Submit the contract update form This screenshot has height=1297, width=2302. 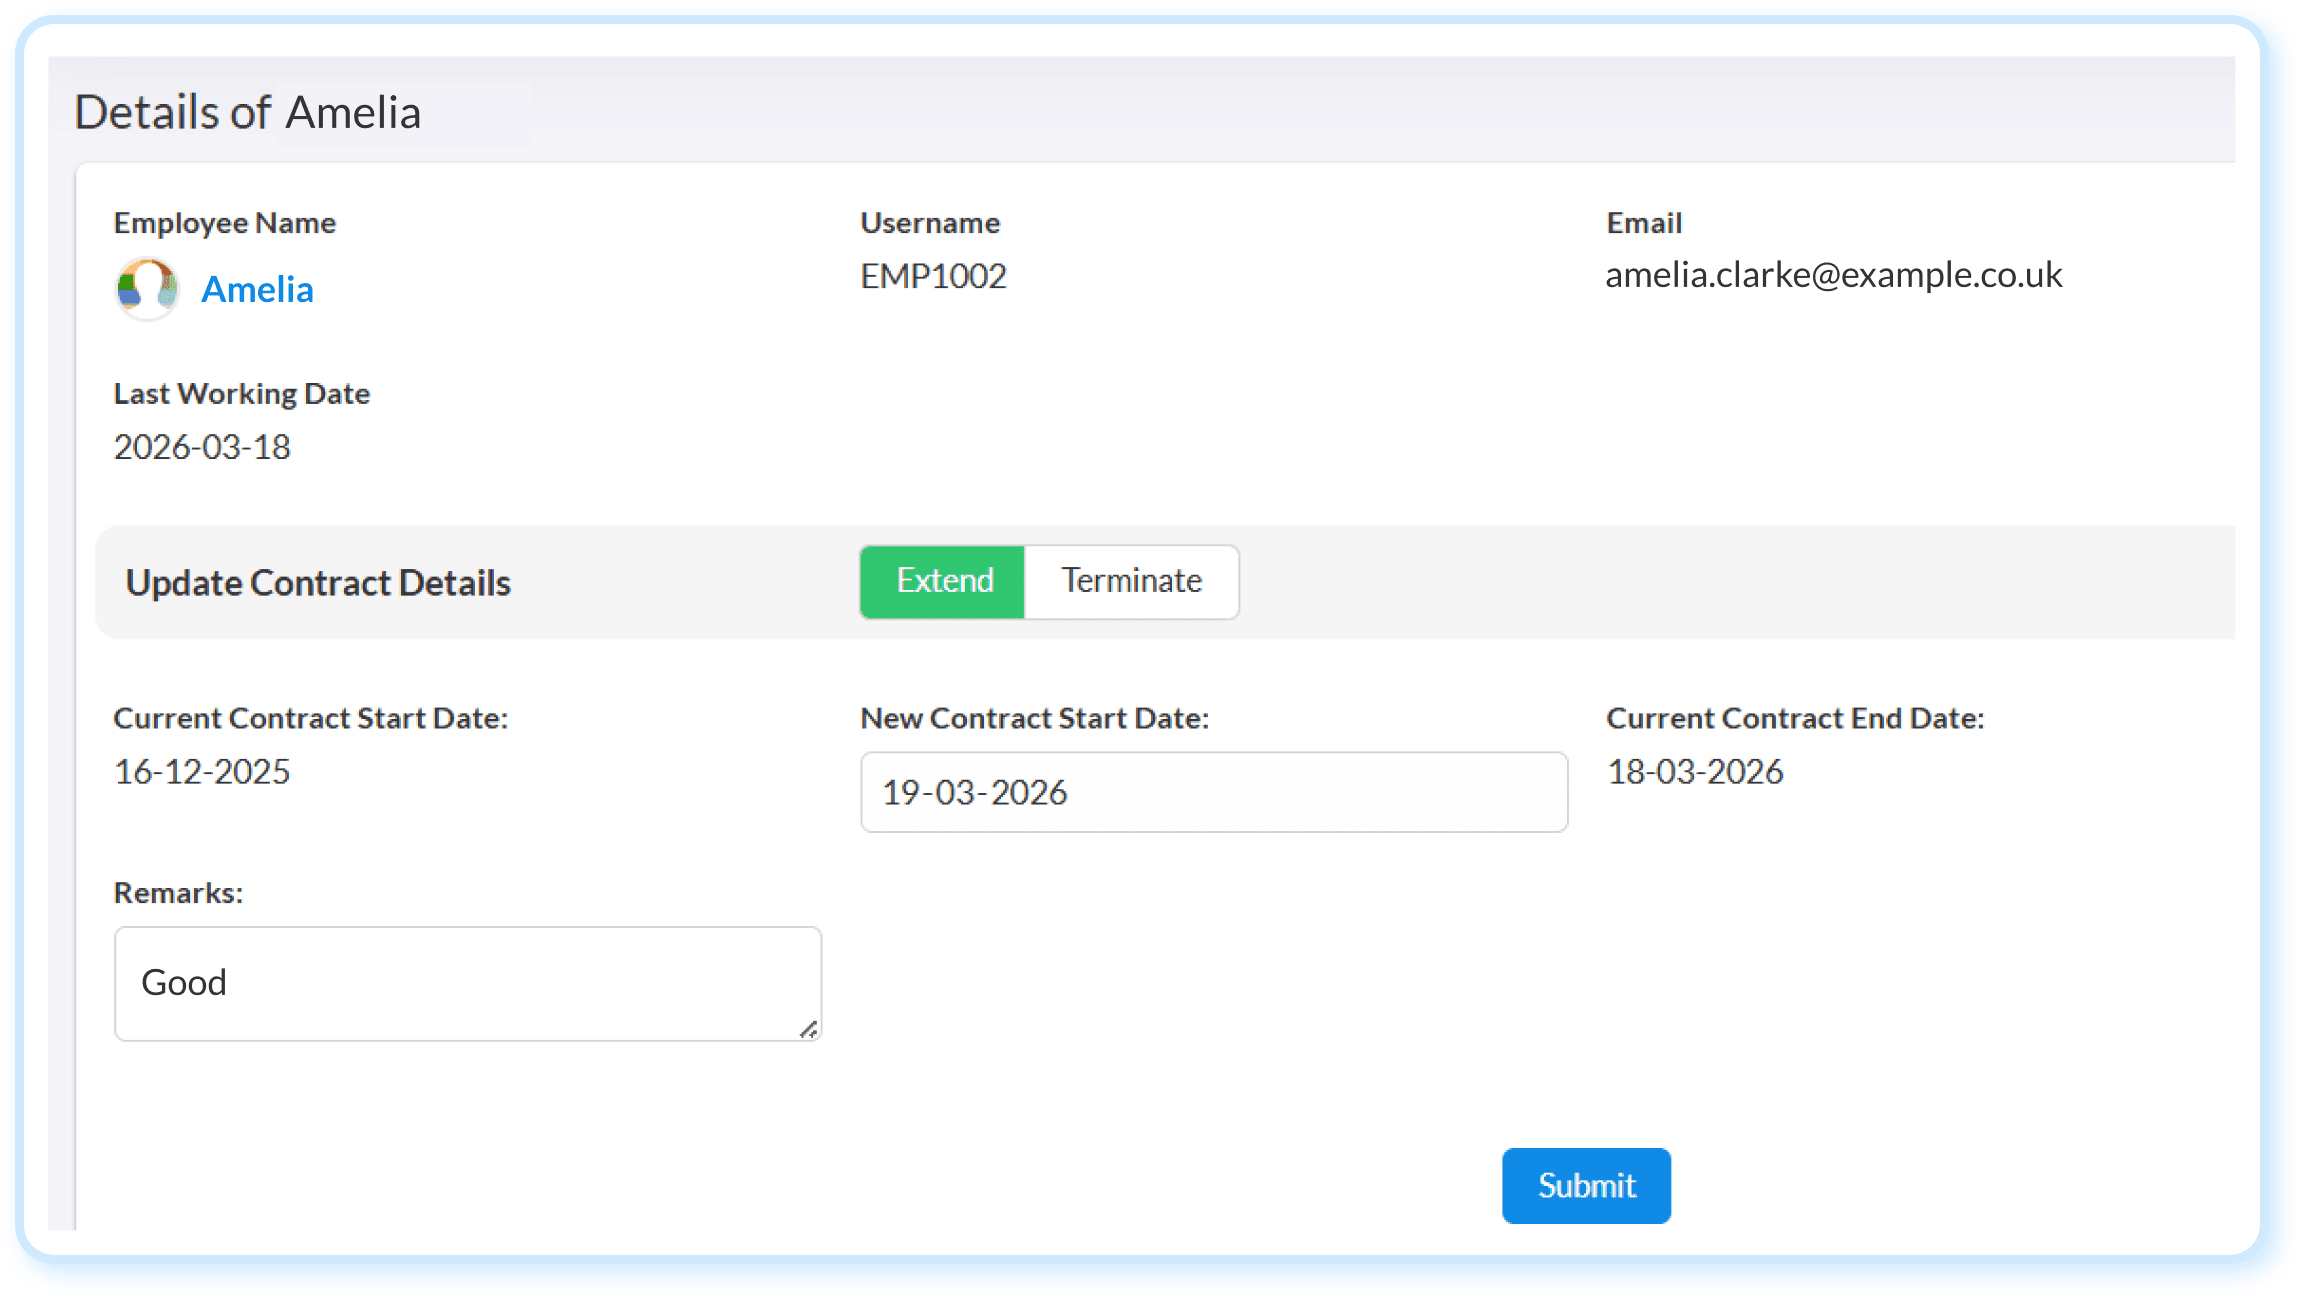[x=1586, y=1186]
